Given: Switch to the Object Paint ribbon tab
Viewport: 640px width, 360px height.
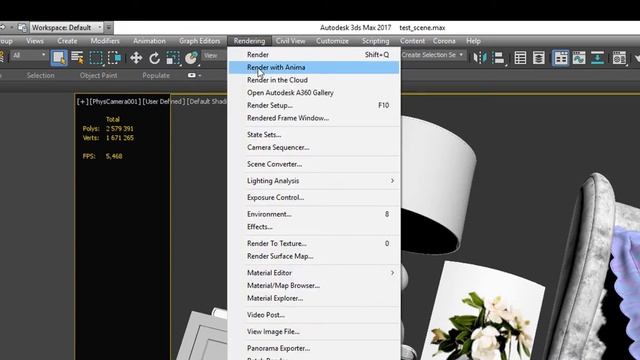Looking at the screenshot, I should coord(98,76).
